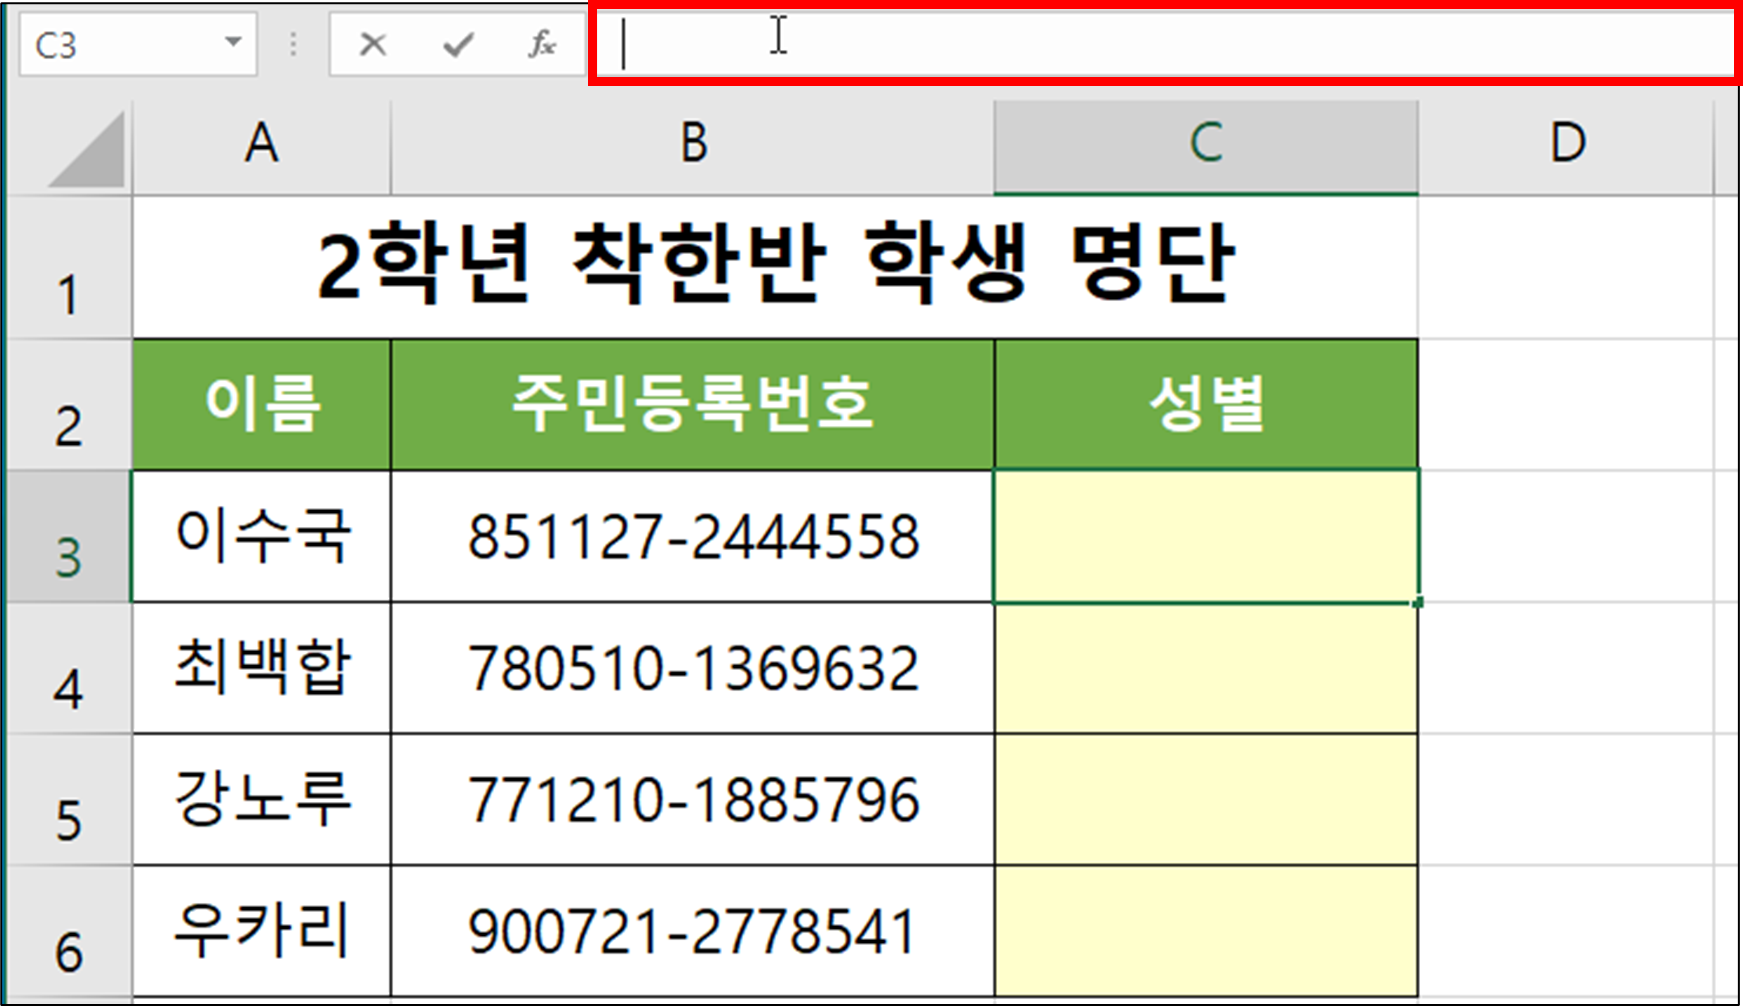
Task: Select the 이름 header cell
Action: tap(262, 405)
